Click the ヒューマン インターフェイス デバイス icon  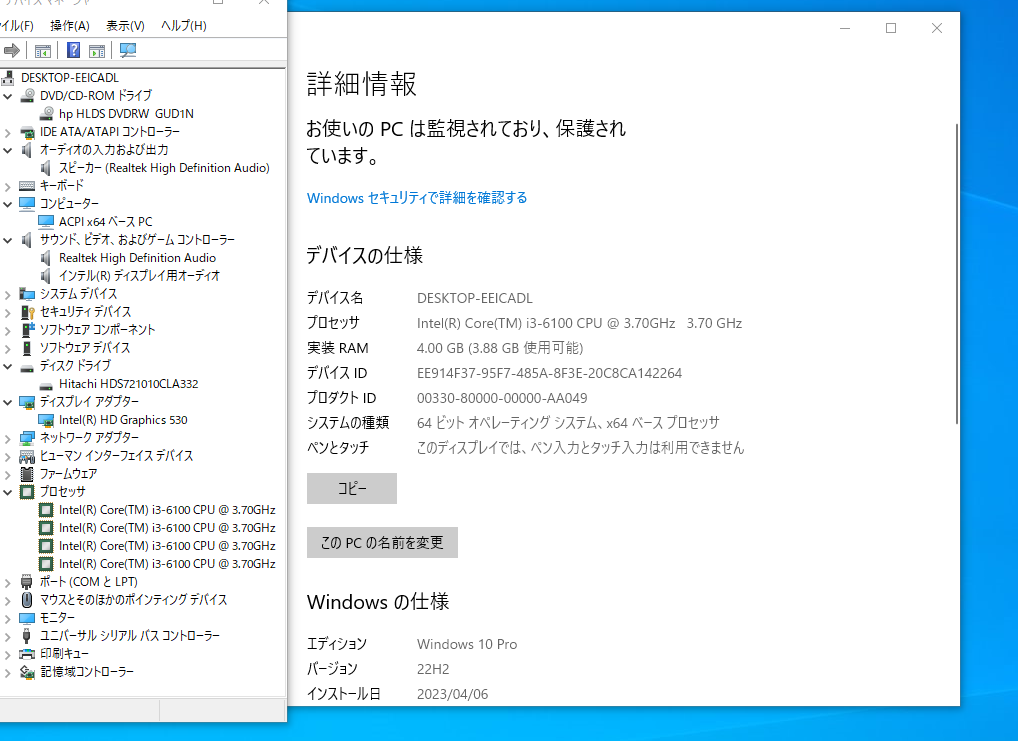pos(27,457)
